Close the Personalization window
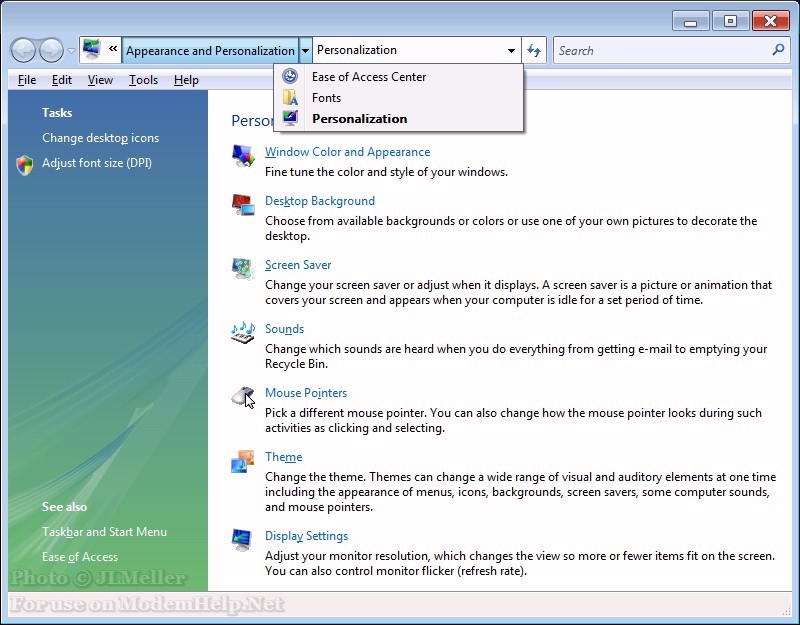Viewport: 800px width, 625px height. pos(770,21)
